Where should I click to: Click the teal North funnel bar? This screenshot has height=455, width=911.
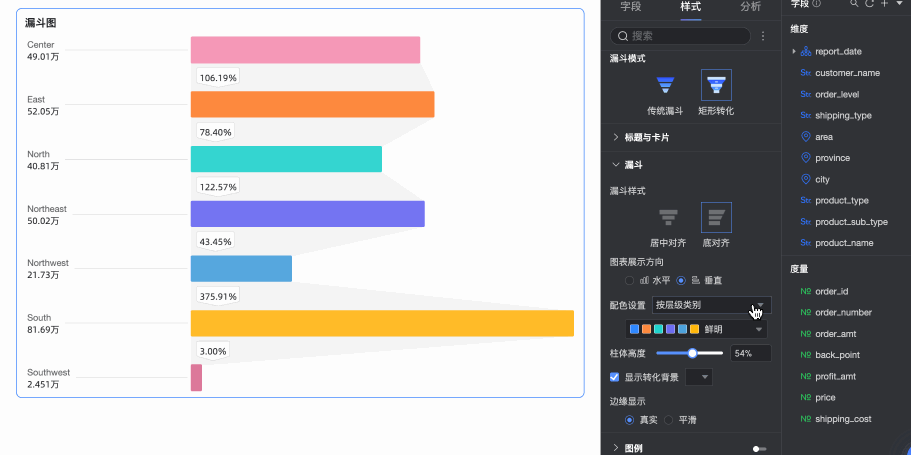pos(286,159)
